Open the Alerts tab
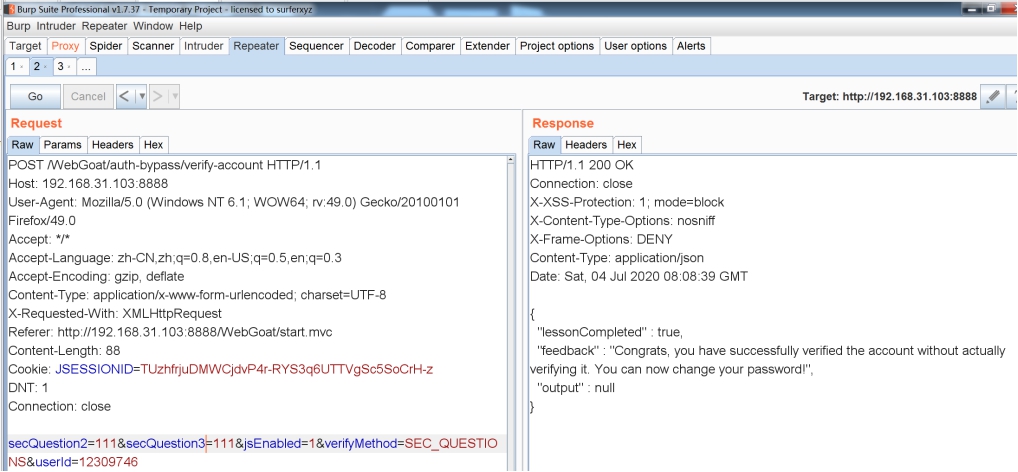1018x472 pixels. 691,46
